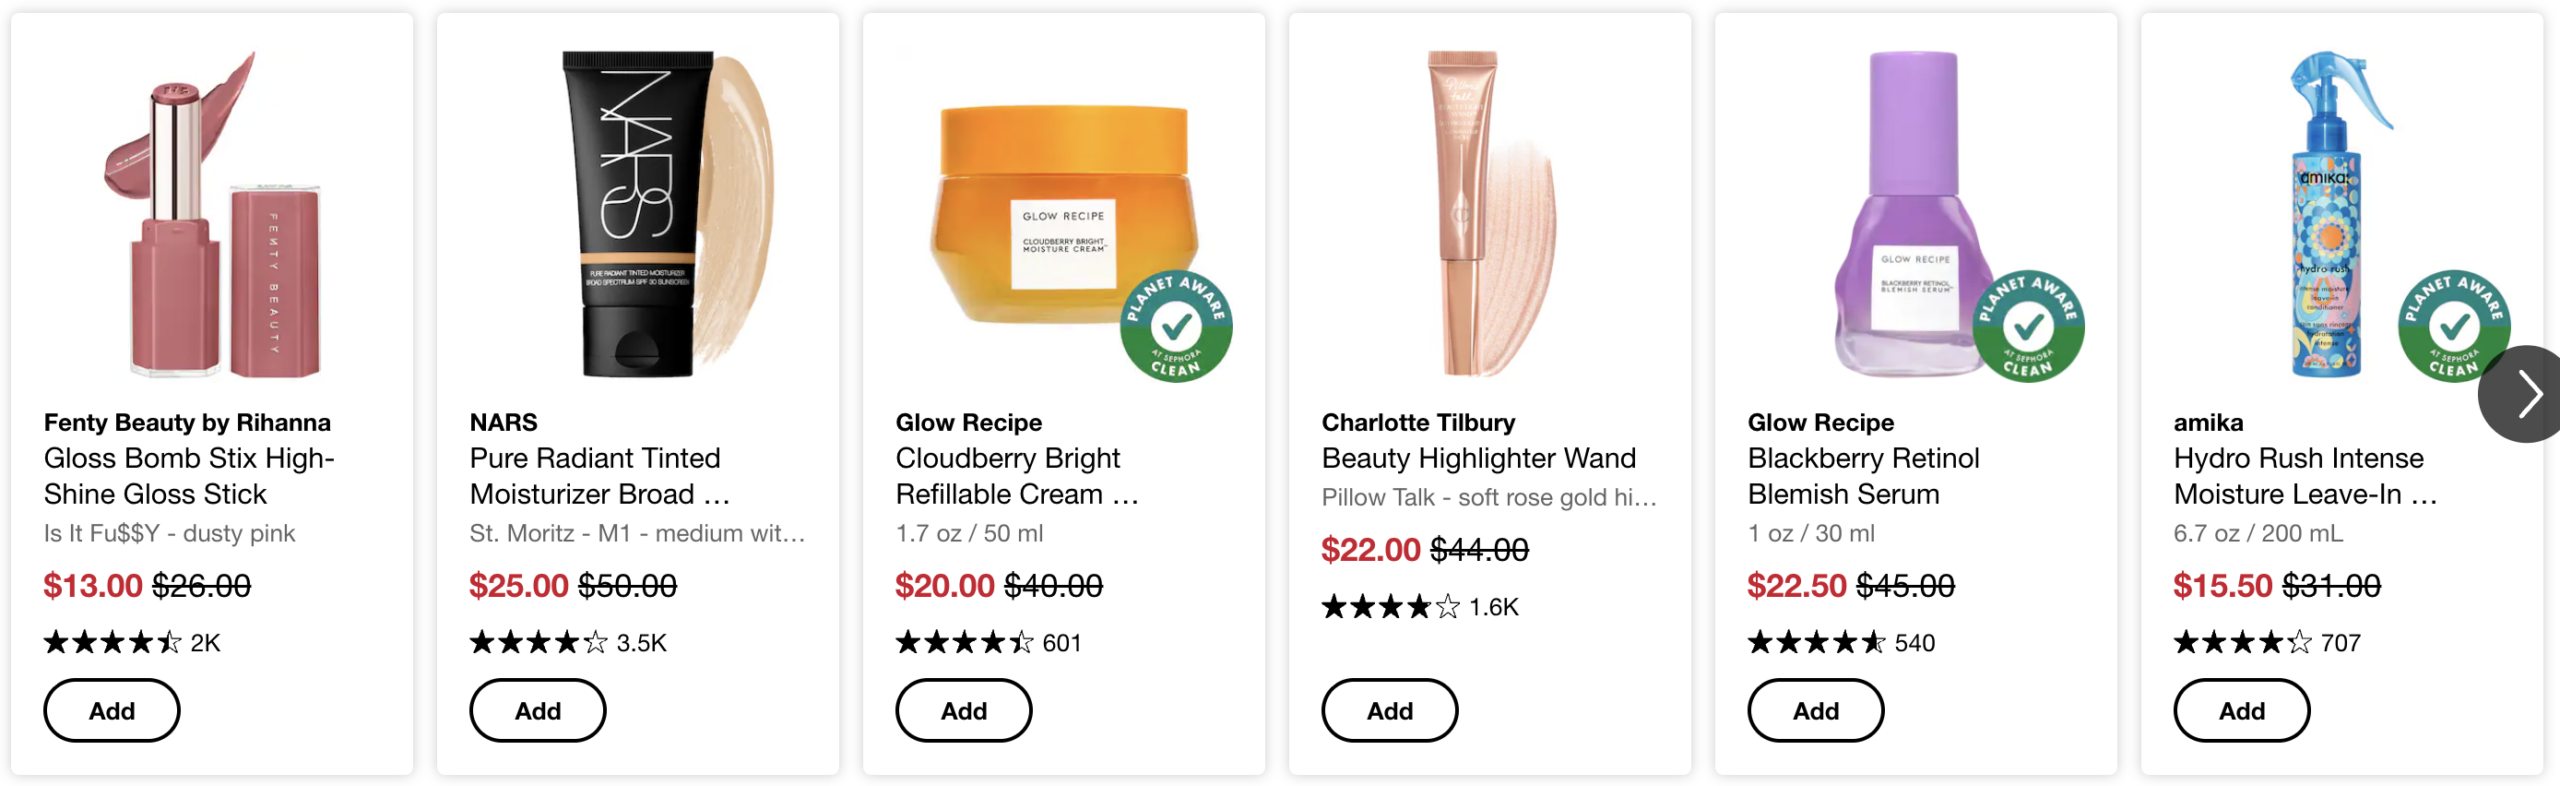The height and width of the screenshot is (786, 2560).
Task: Add Blackberry Retinol Blemish Serum to basket
Action: [1816, 710]
